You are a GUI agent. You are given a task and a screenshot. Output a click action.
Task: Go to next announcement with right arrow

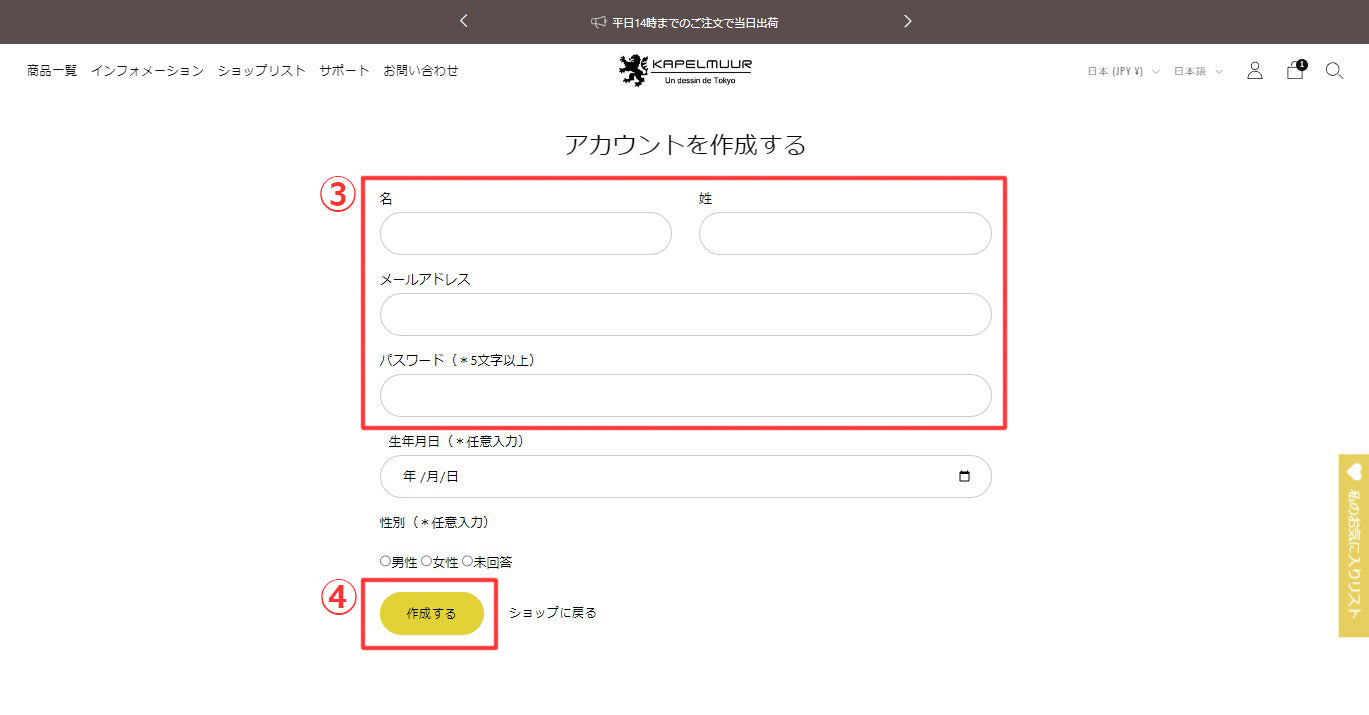tap(907, 21)
